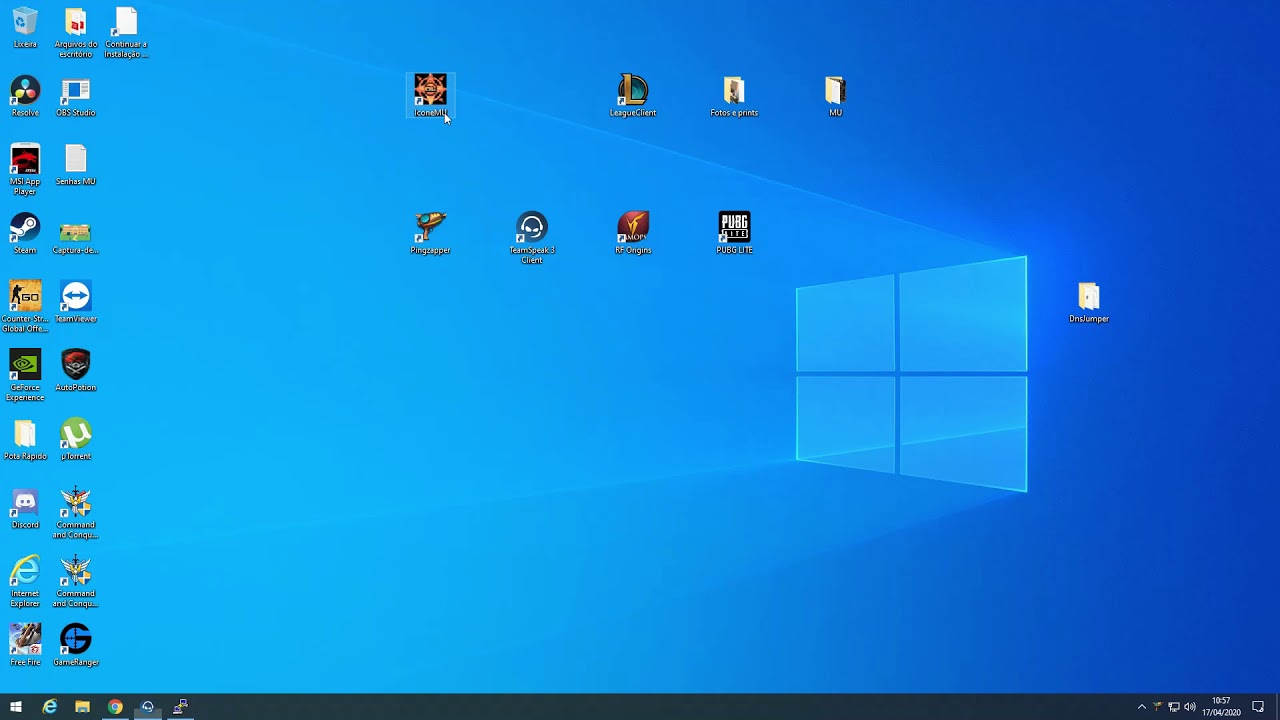Viewport: 1280px width, 720px height.
Task: Launch LeagueClient shortcut
Action: 633,96
